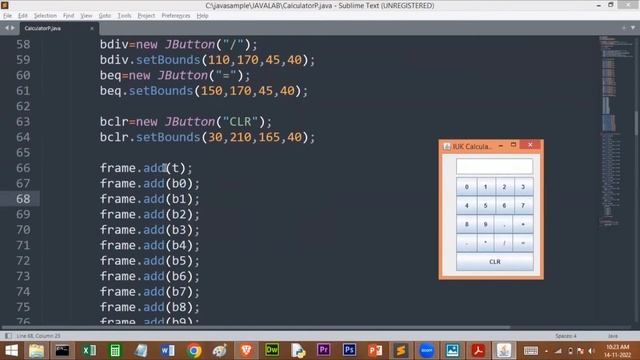The height and width of the screenshot is (360, 640).
Task: Close the CalculatorP.java tab
Action: point(92,28)
